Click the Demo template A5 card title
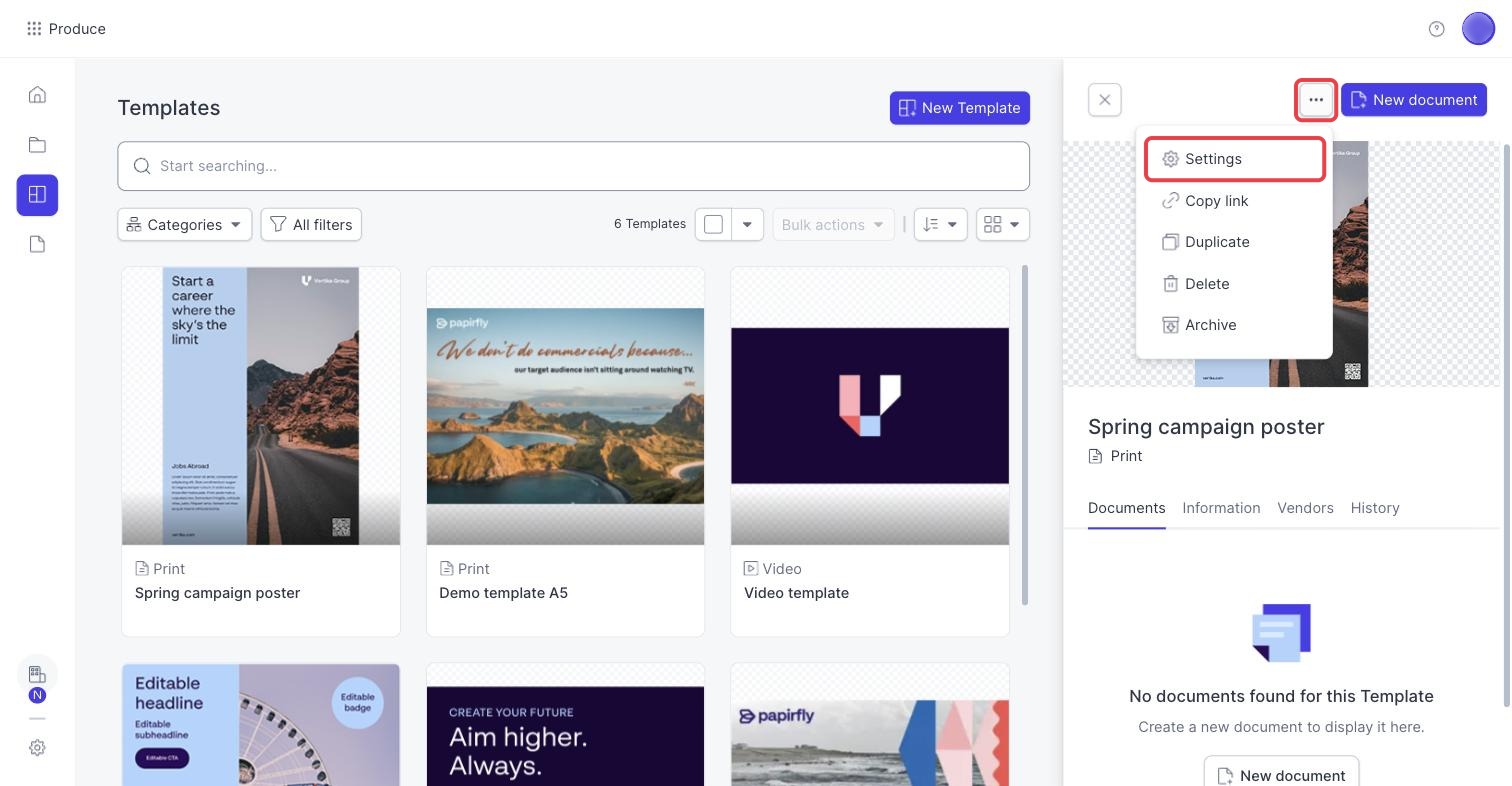Screen dimensions: 1512x786 (x=503, y=593)
